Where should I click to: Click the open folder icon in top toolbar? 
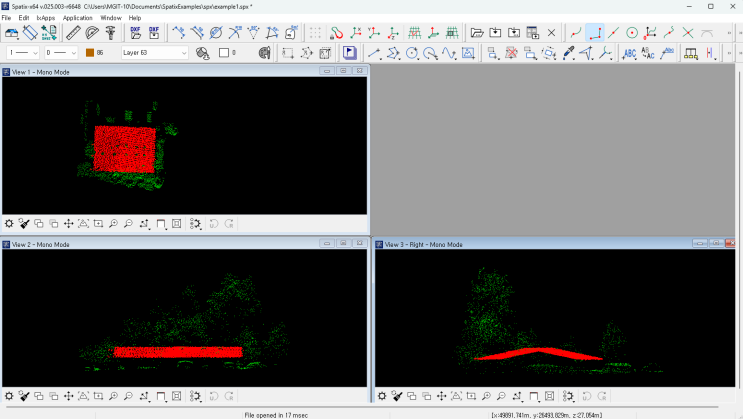(477, 33)
